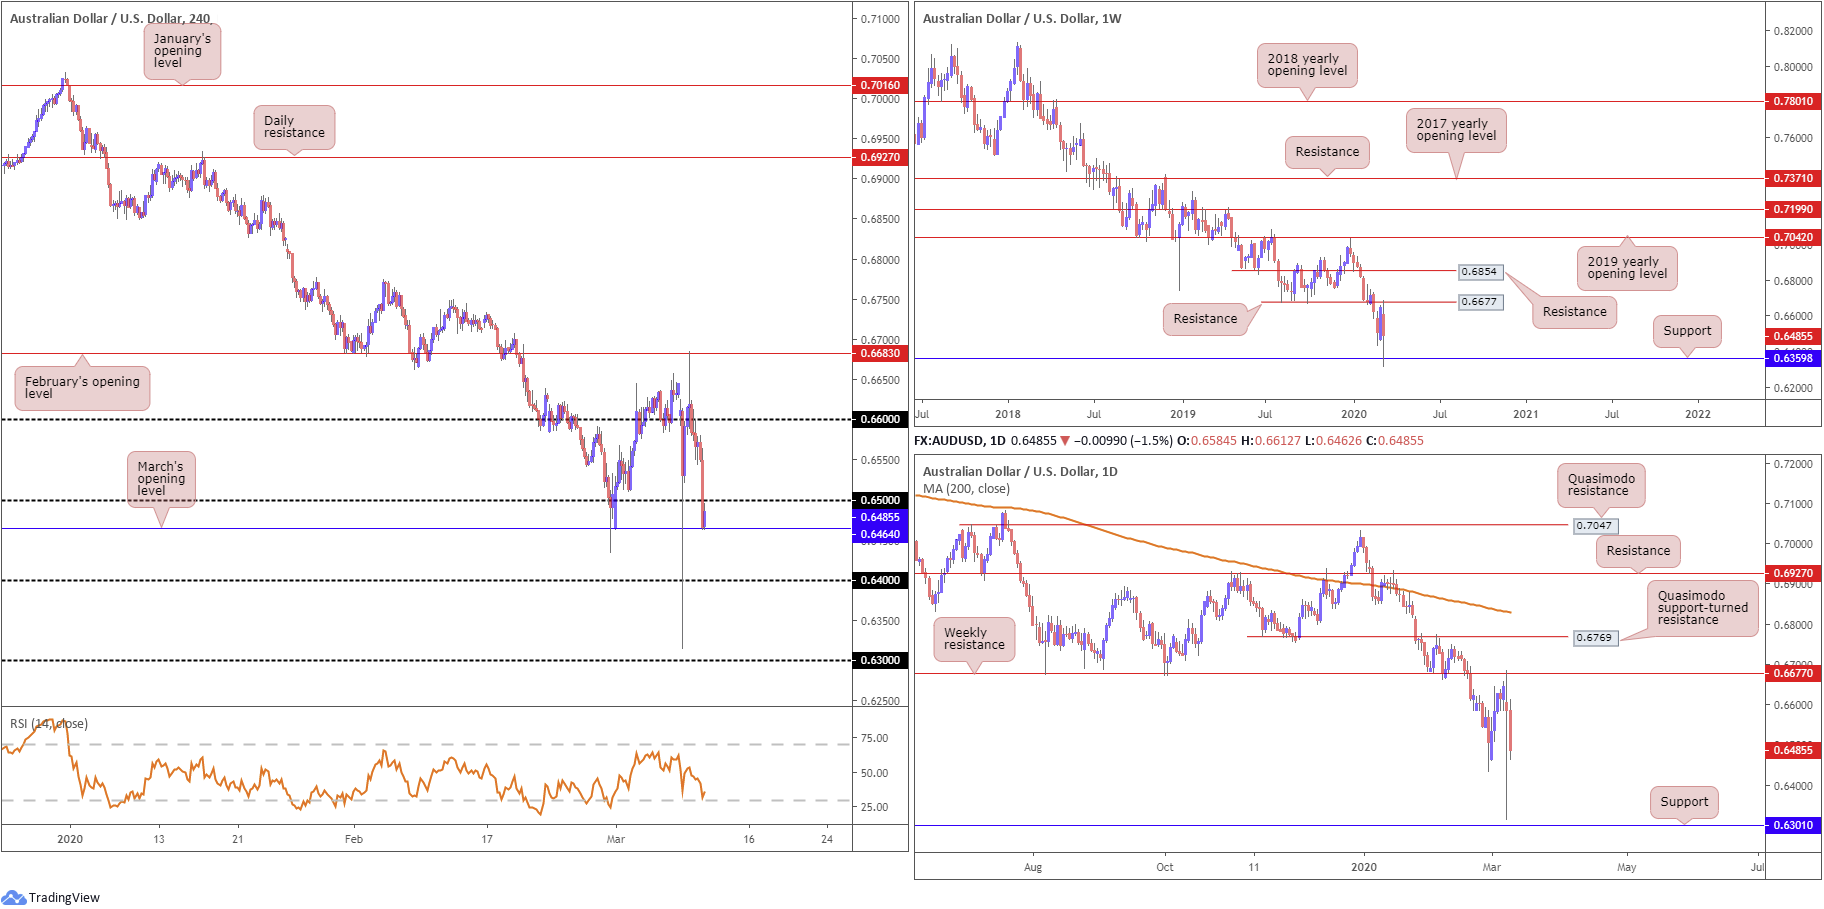Image resolution: width=1824 pixels, height=909 pixels.
Task: Click the RSI (14, close) indicator title
Action: [49, 724]
